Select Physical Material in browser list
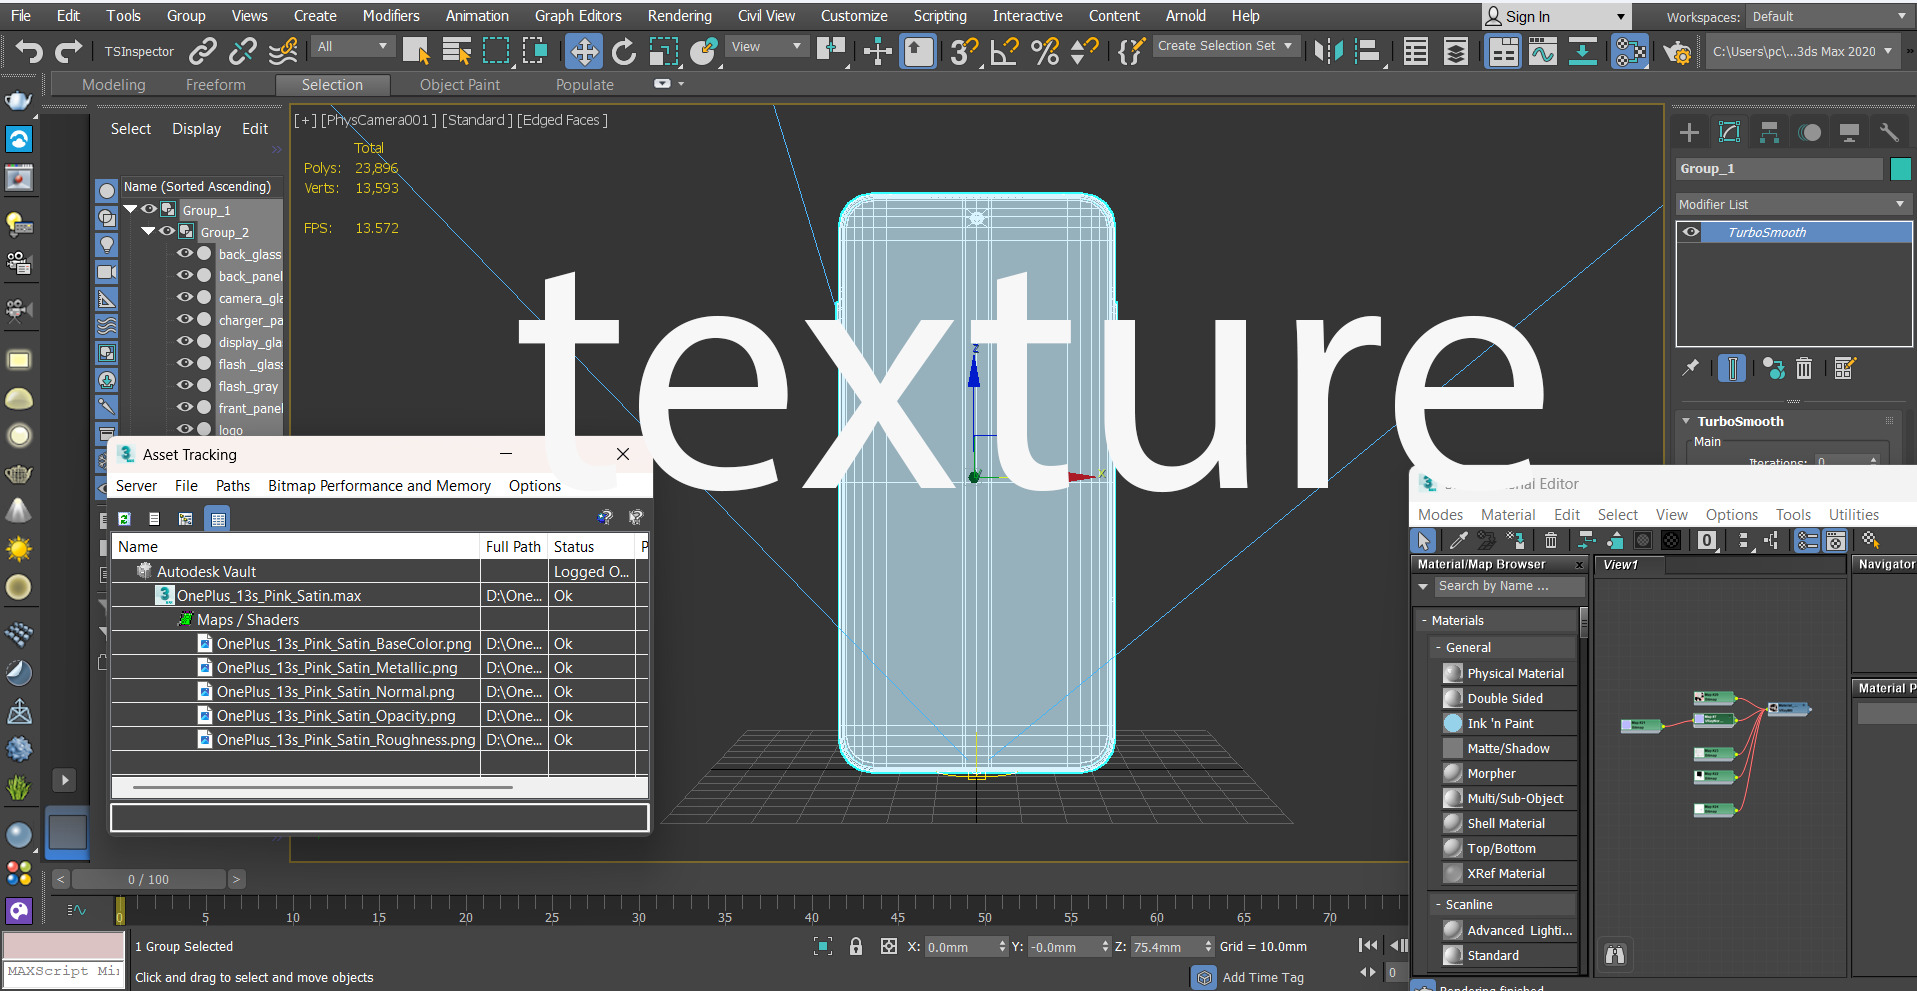The width and height of the screenshot is (1917, 991). [x=1514, y=674]
